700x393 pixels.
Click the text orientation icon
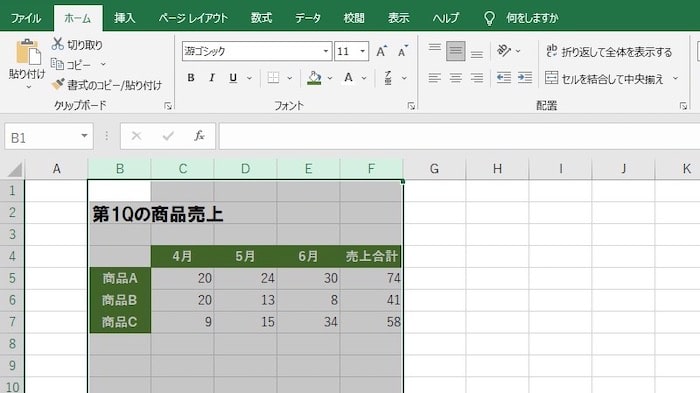click(504, 51)
